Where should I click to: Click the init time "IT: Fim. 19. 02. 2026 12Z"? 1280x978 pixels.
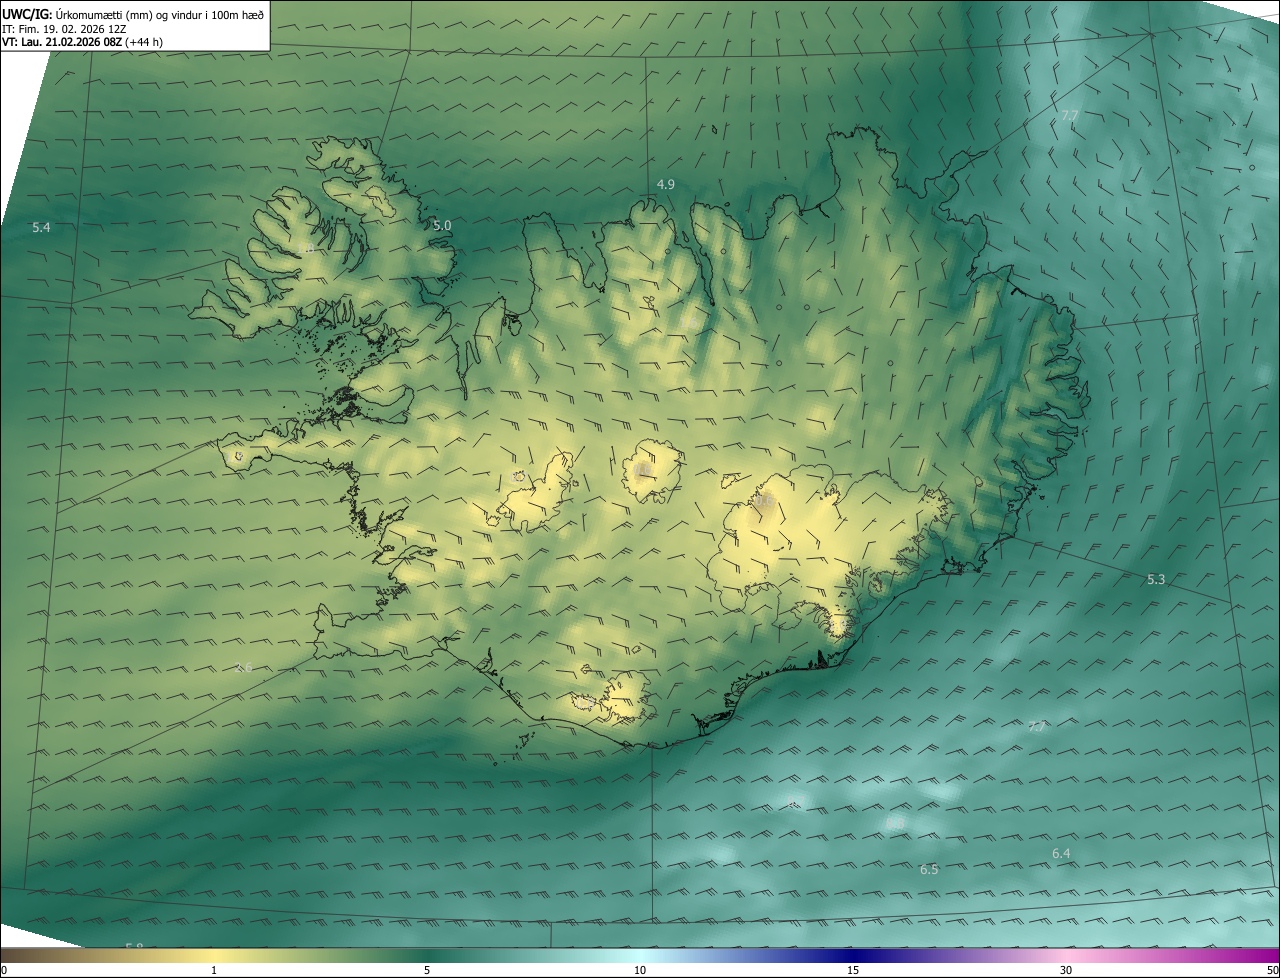click(64, 29)
